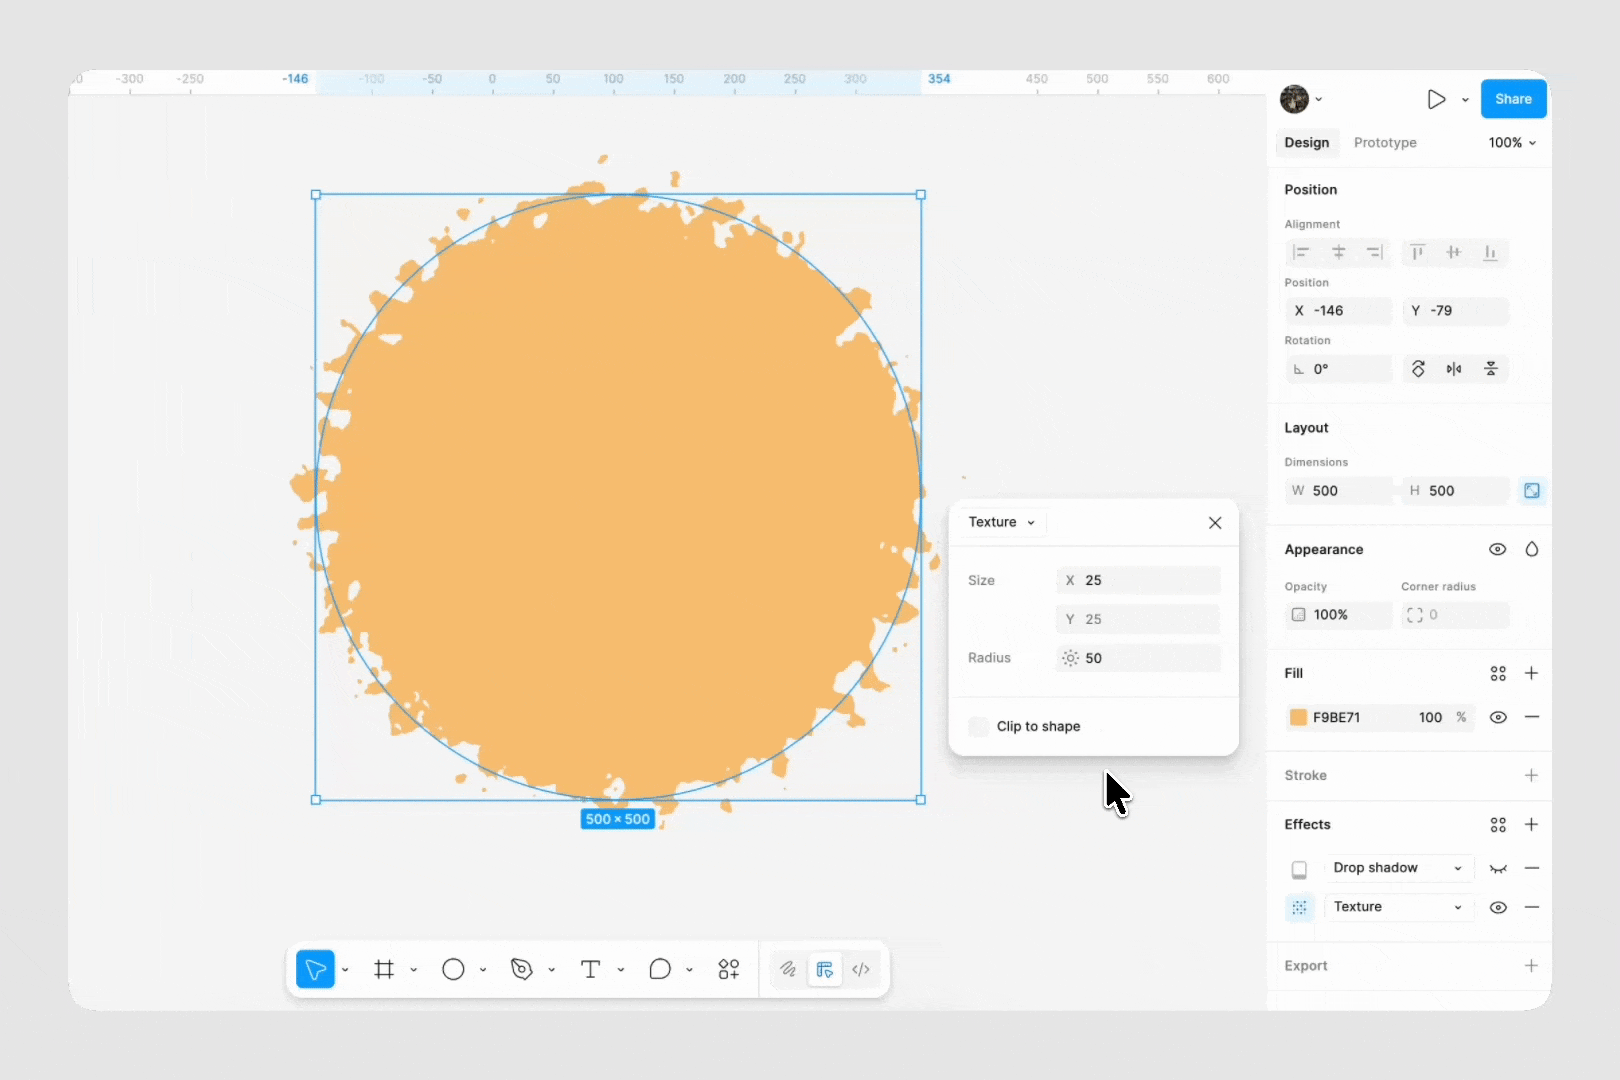The width and height of the screenshot is (1620, 1080).
Task: Add a stroke with plus icon
Action: click(1531, 775)
